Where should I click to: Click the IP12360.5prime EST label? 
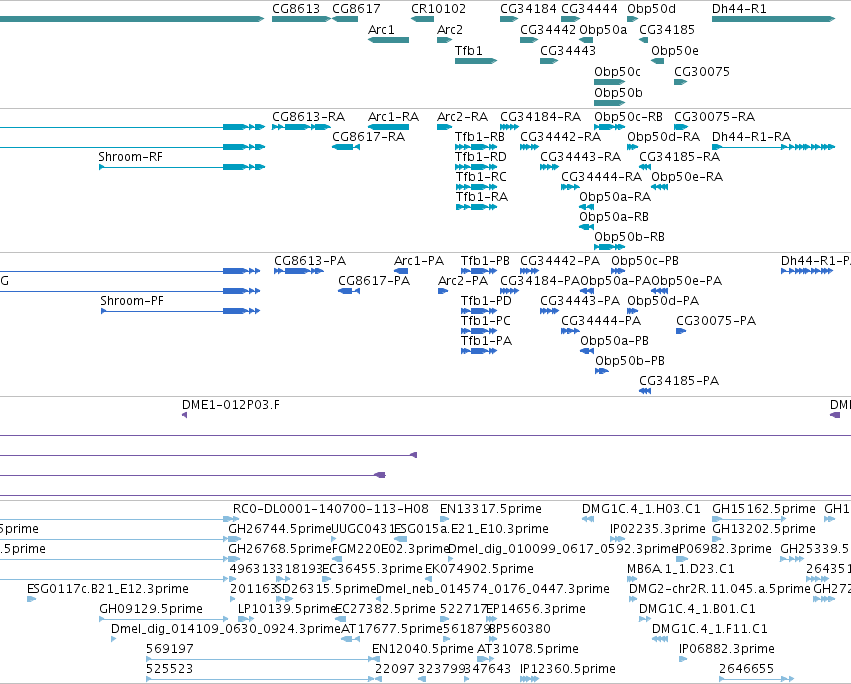pyautogui.click(x=568, y=669)
